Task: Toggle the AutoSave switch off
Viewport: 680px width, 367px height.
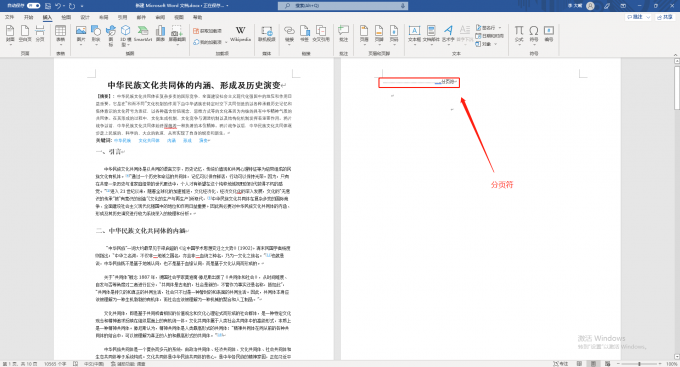Action: tap(33, 6)
